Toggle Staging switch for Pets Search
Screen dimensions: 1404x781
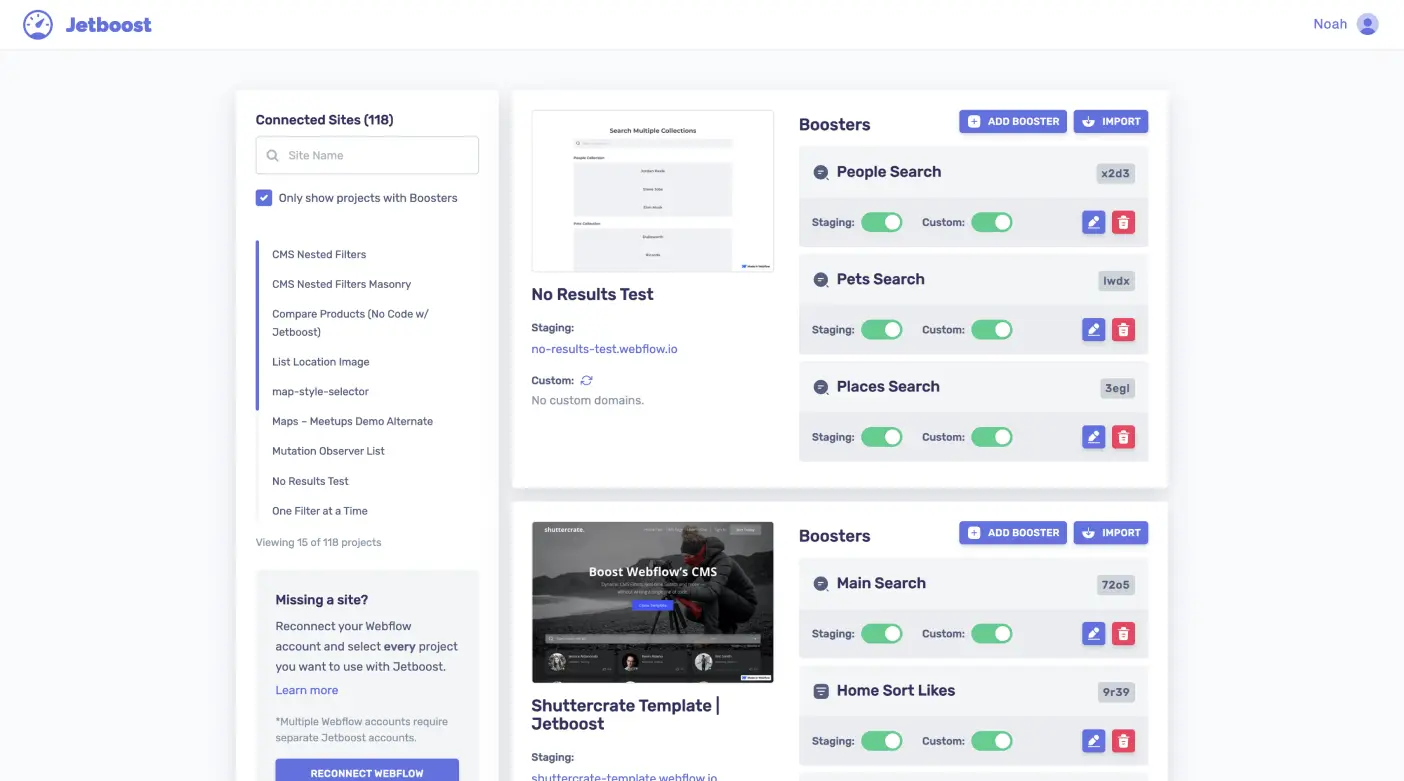click(882, 329)
